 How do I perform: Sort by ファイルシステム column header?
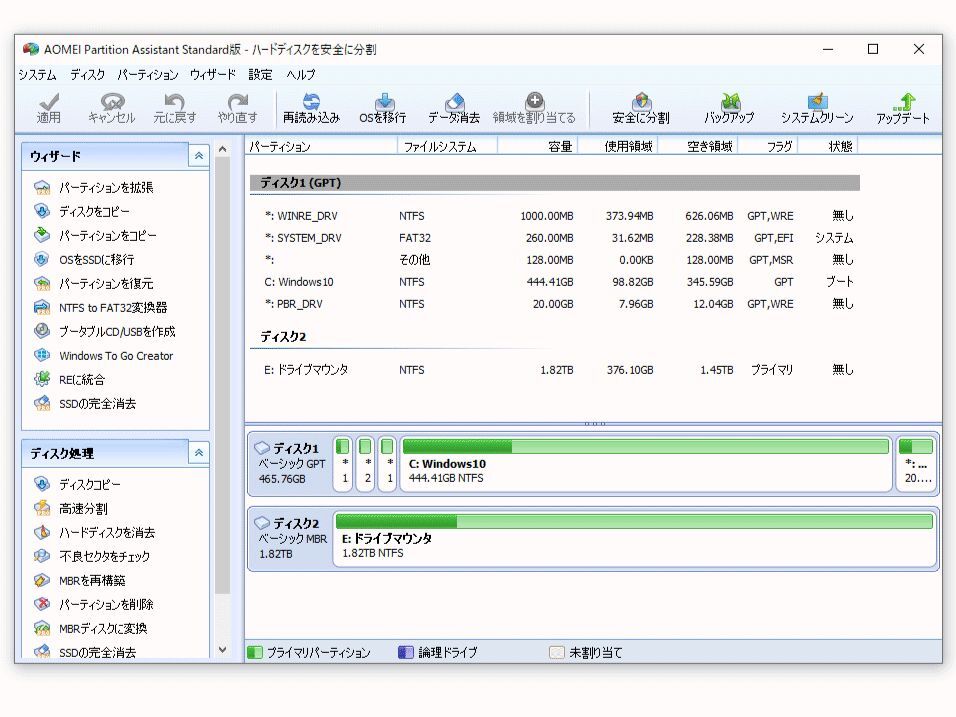point(448,146)
